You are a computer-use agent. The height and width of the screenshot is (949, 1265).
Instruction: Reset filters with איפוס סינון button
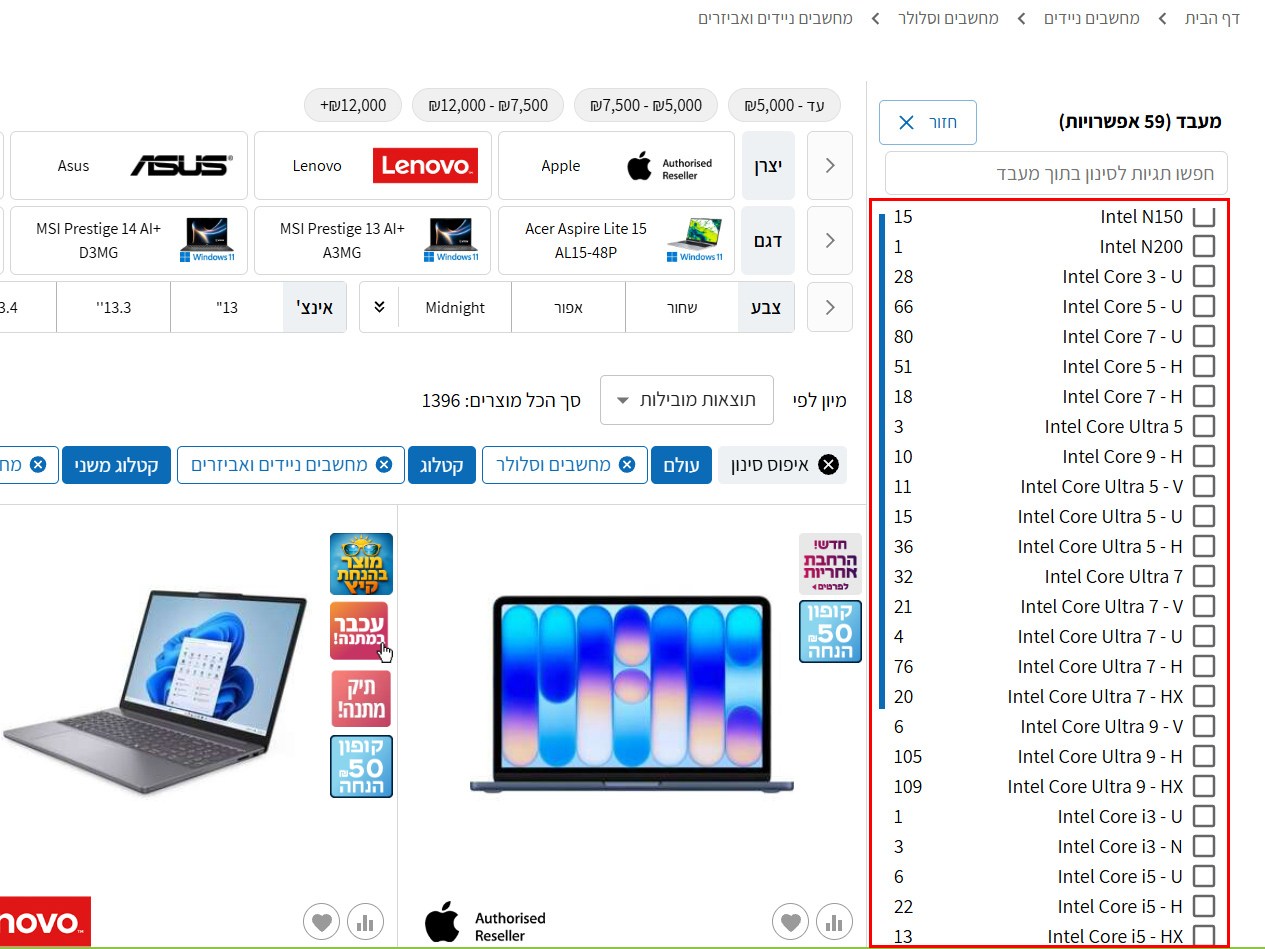pyautogui.click(x=782, y=465)
